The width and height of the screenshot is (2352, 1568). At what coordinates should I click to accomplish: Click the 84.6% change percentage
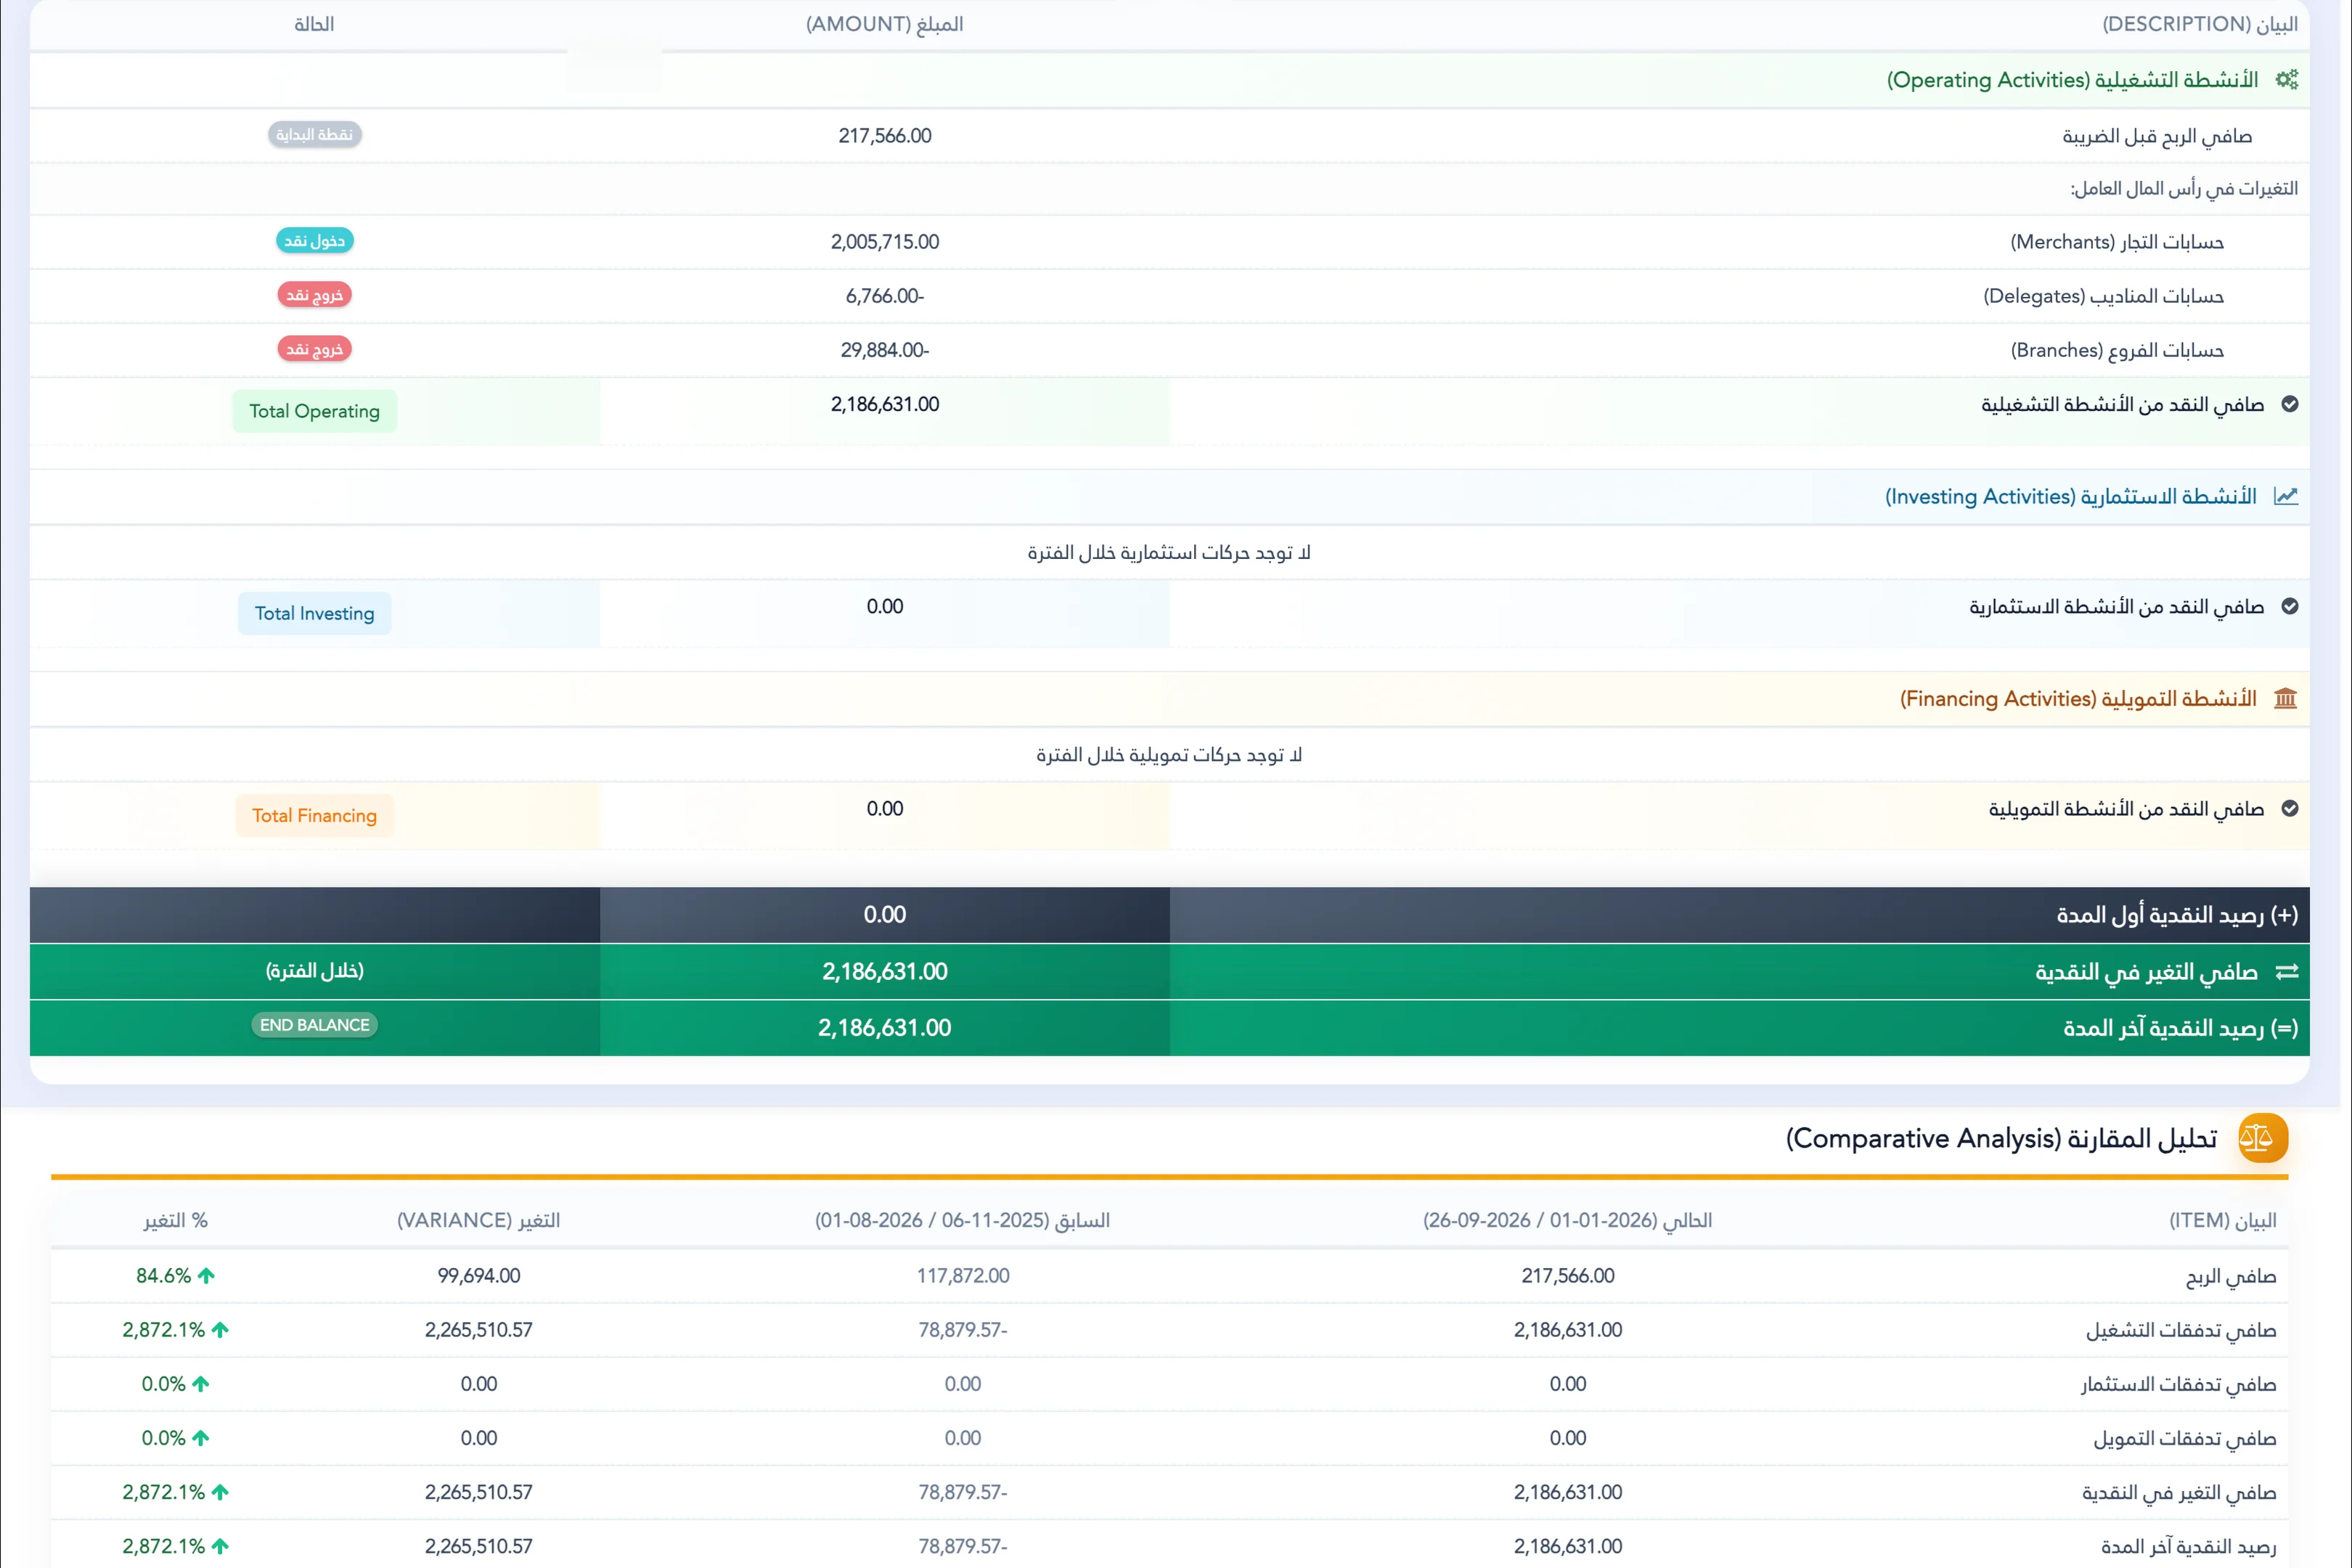click(x=163, y=1275)
